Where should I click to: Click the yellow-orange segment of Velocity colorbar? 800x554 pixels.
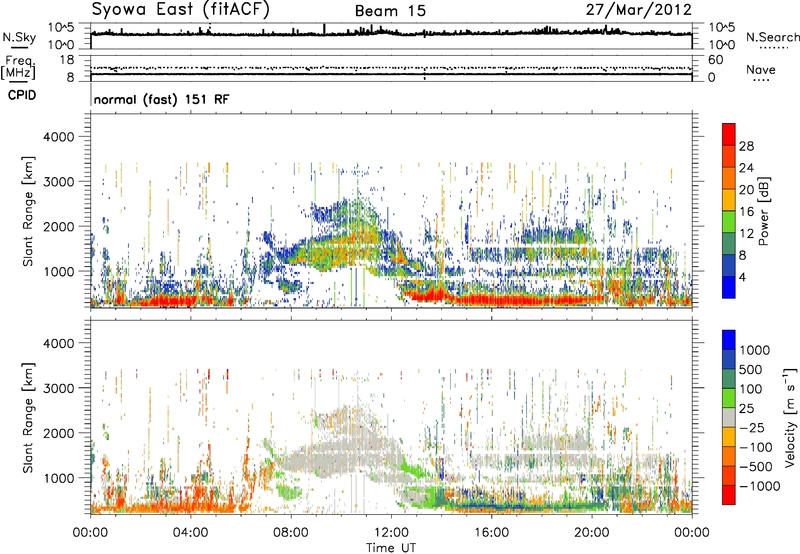tap(729, 437)
